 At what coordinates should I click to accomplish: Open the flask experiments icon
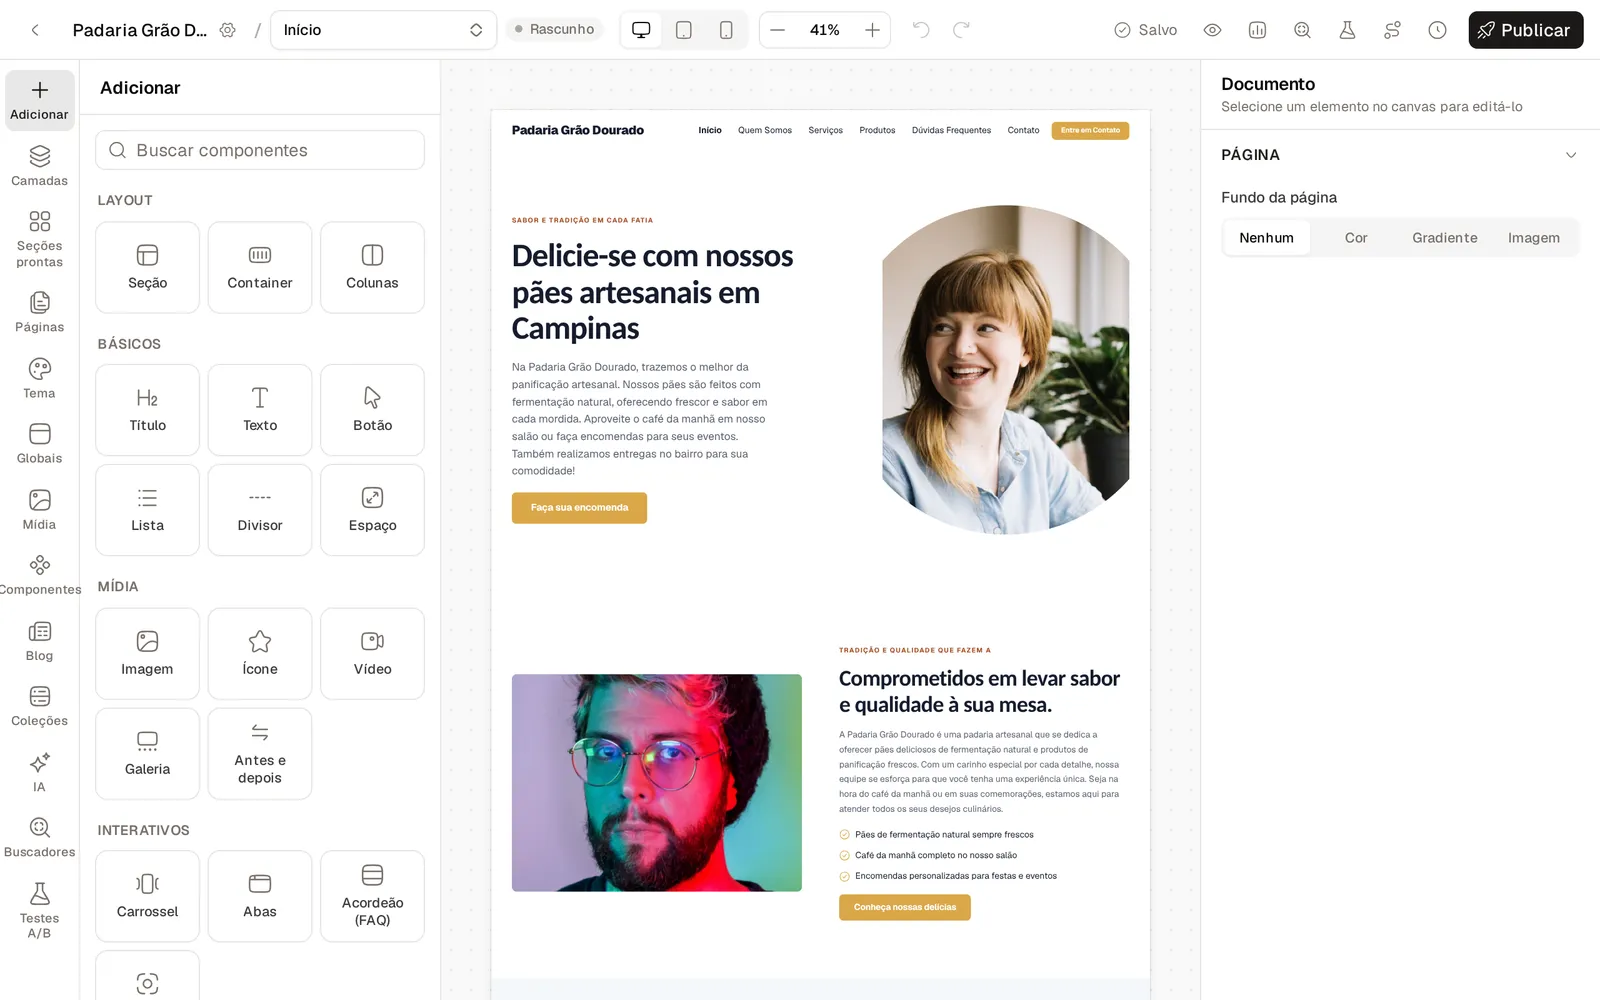[x=1347, y=30]
